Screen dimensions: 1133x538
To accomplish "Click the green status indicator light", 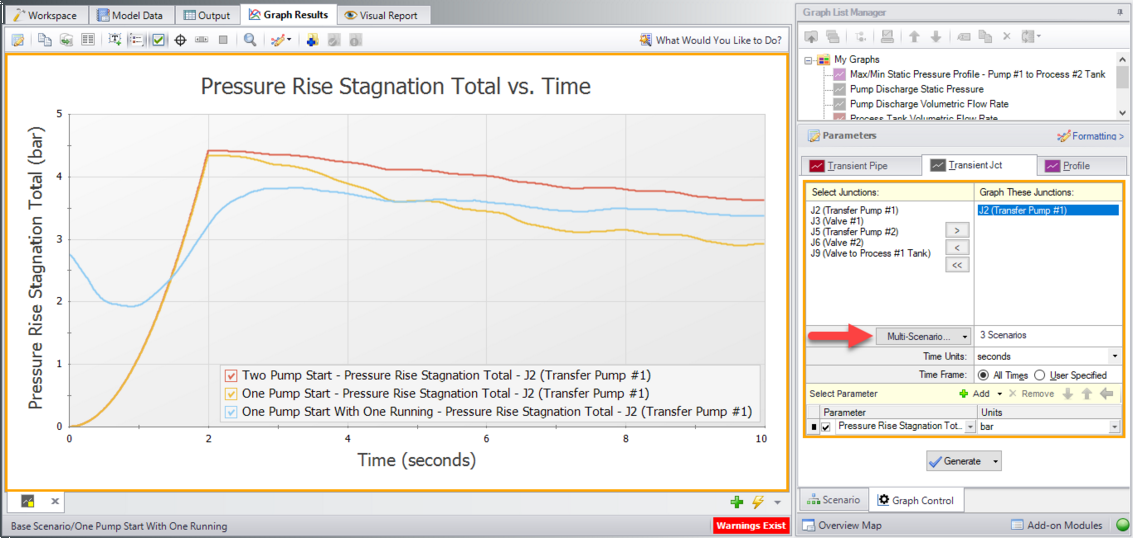I will coord(1121,525).
